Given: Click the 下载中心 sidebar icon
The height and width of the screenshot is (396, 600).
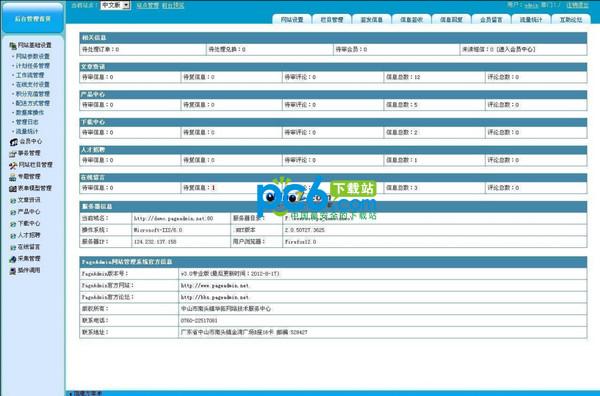Looking at the screenshot, I should pos(13,224).
